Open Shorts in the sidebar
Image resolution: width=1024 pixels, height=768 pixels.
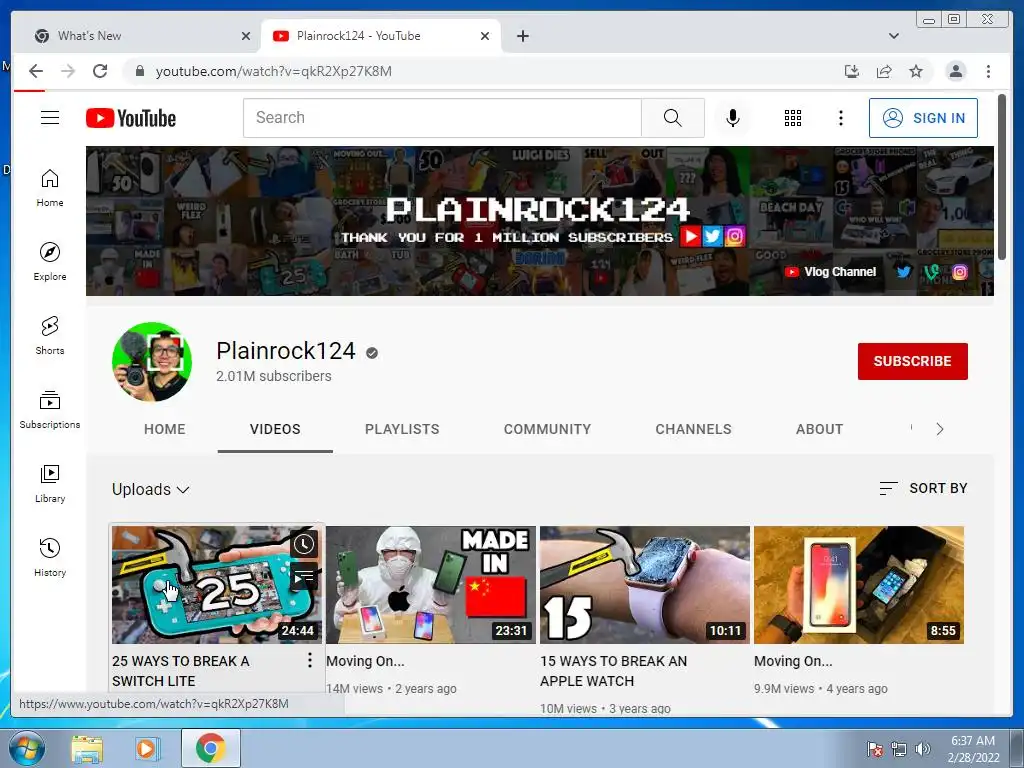click(50, 336)
